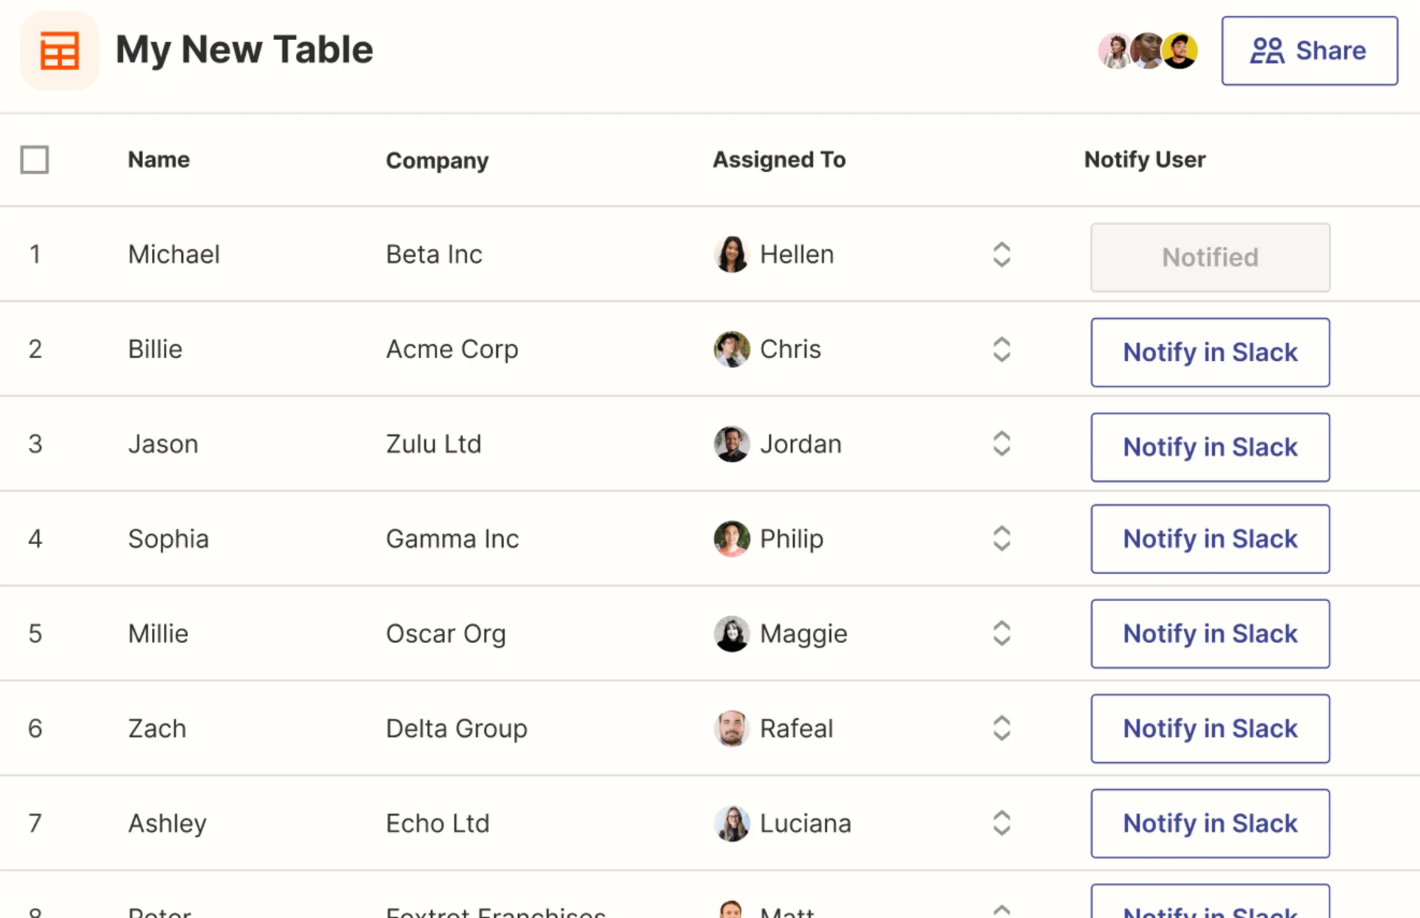Click the collaborator avatars beside Share
1420x918 pixels.
point(1147,50)
